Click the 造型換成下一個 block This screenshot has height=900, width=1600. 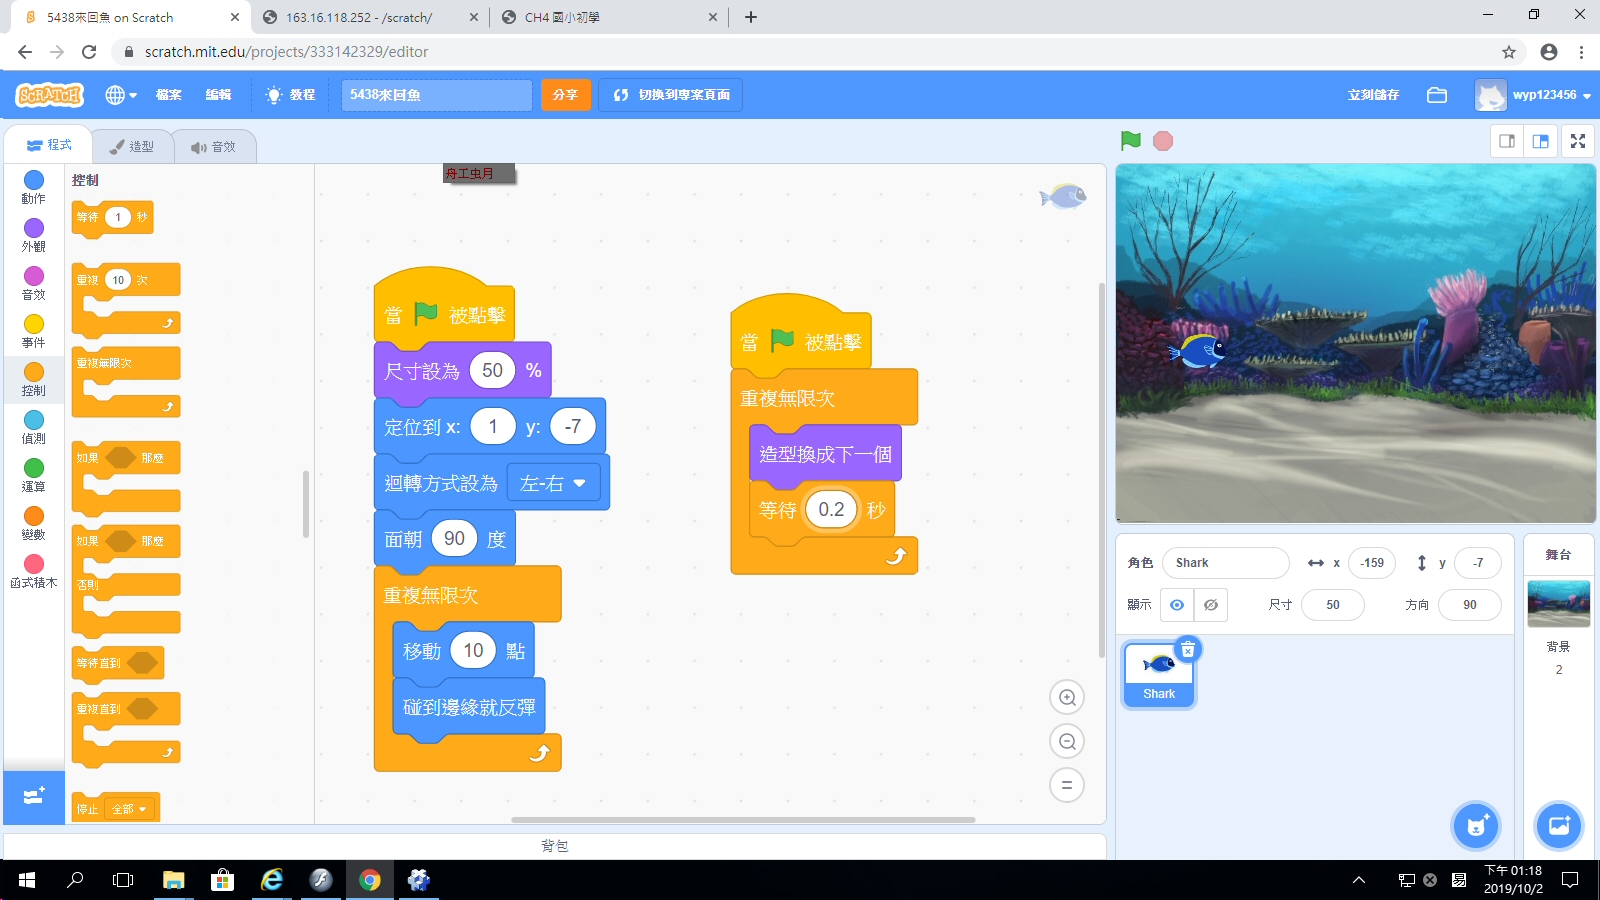(825, 454)
